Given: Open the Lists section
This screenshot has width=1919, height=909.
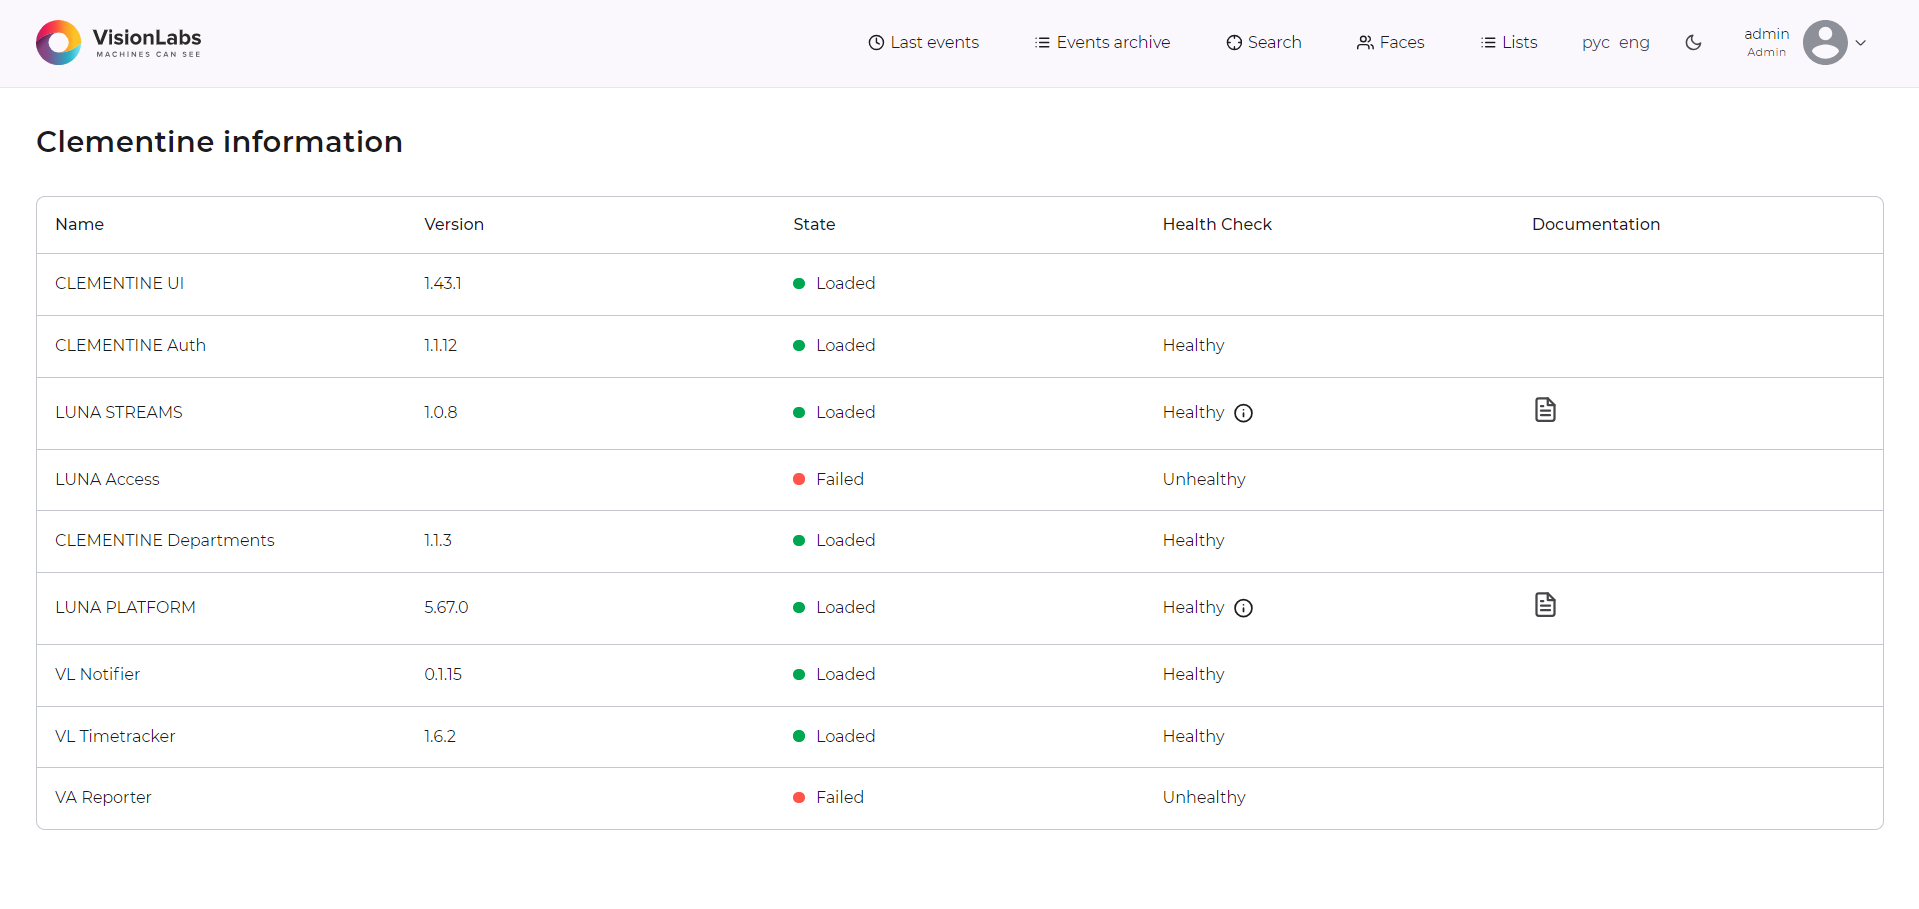Looking at the screenshot, I should pos(1509,43).
